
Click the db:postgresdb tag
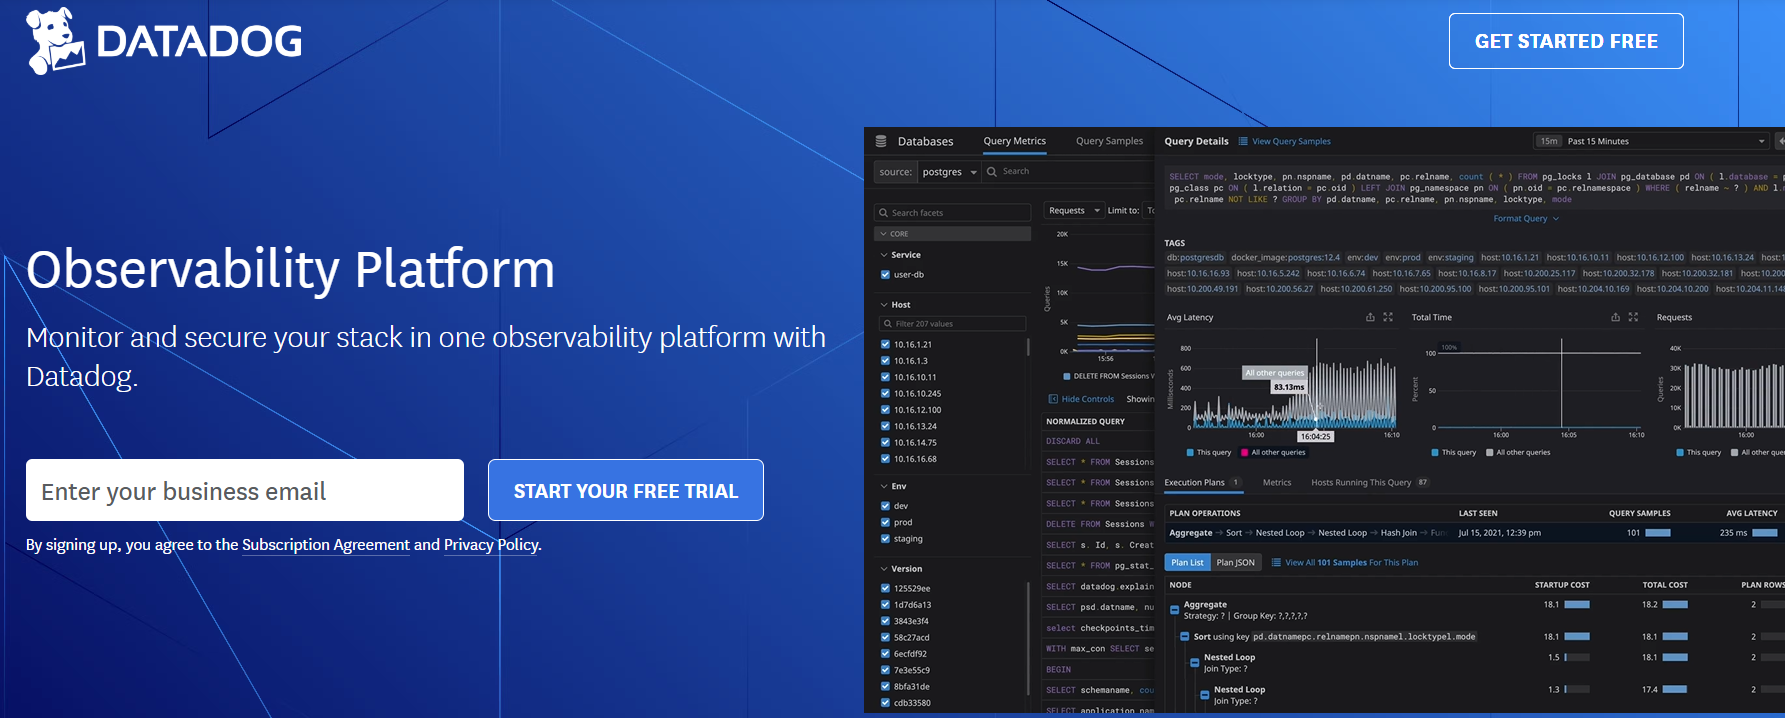tap(1195, 257)
